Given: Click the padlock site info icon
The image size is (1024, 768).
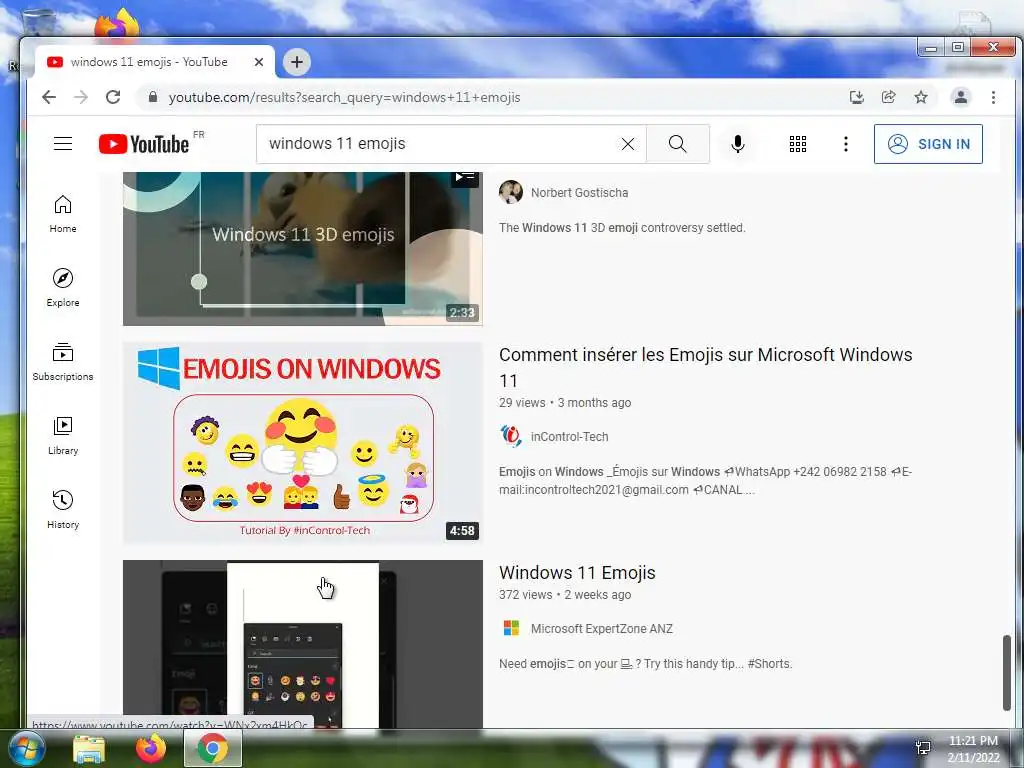Looking at the screenshot, I should coord(153,97).
